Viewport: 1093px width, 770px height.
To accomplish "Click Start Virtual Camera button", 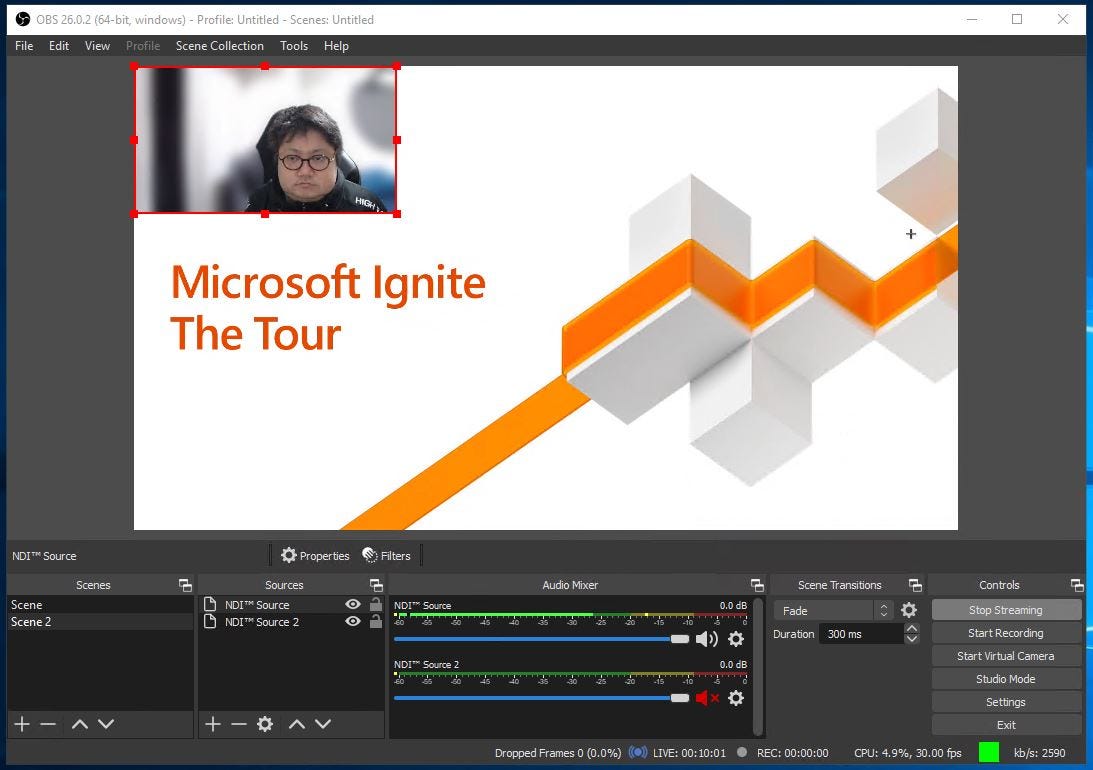I will 1006,656.
